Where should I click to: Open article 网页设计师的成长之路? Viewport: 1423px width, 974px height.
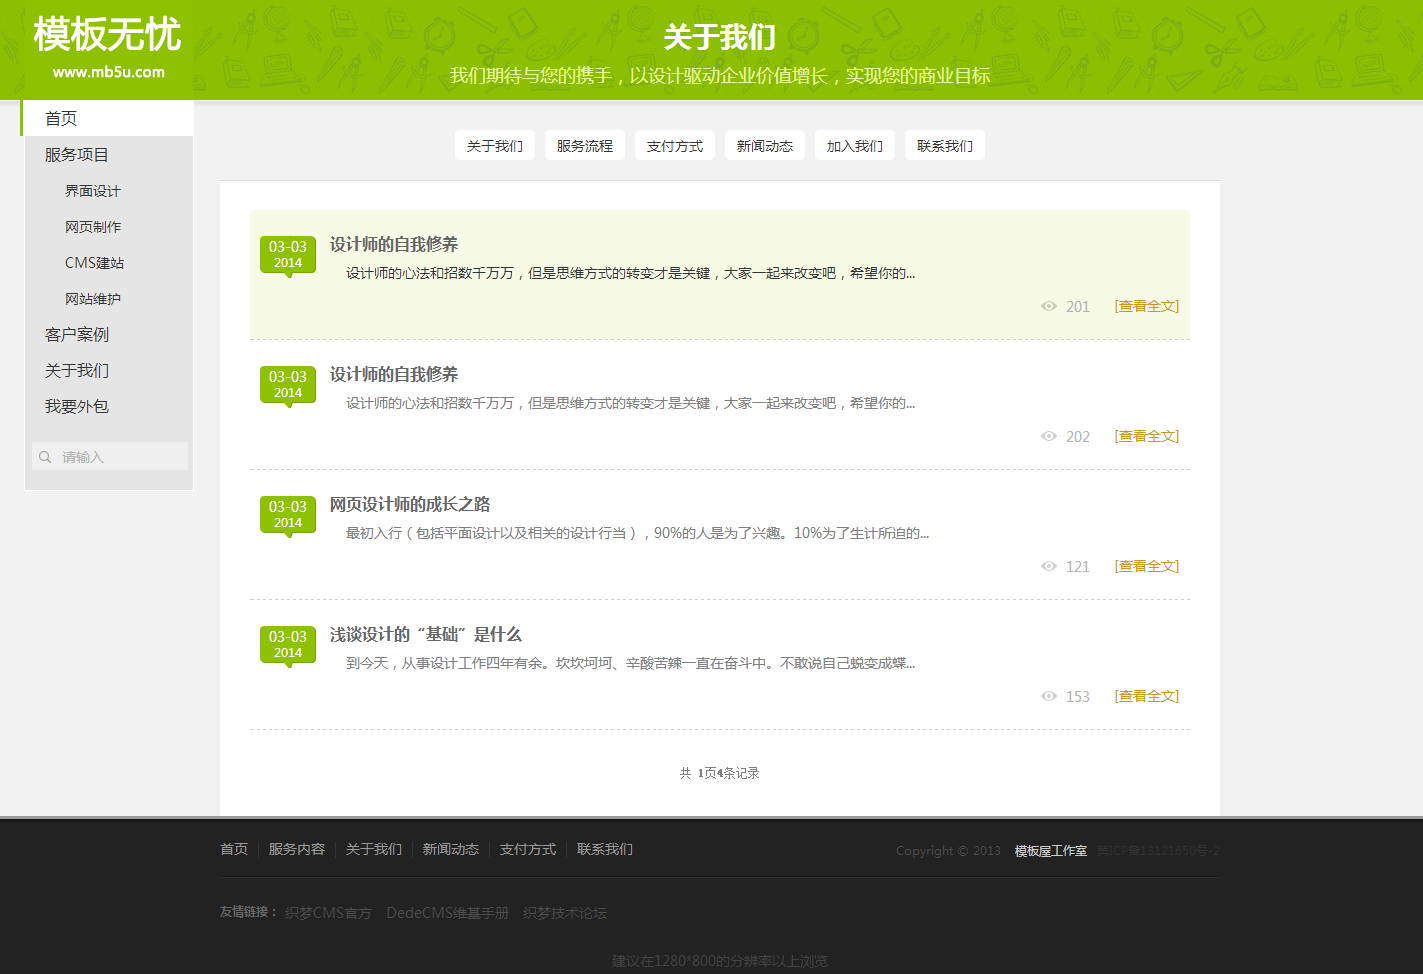click(410, 504)
